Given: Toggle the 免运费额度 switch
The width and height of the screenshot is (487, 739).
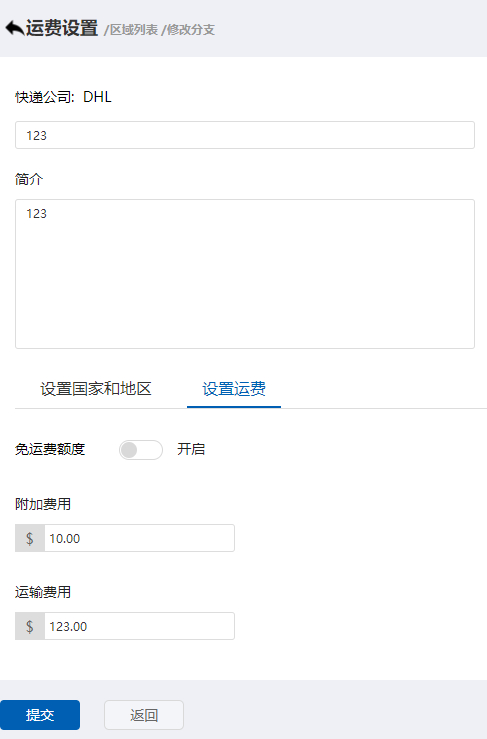Looking at the screenshot, I should click(140, 450).
